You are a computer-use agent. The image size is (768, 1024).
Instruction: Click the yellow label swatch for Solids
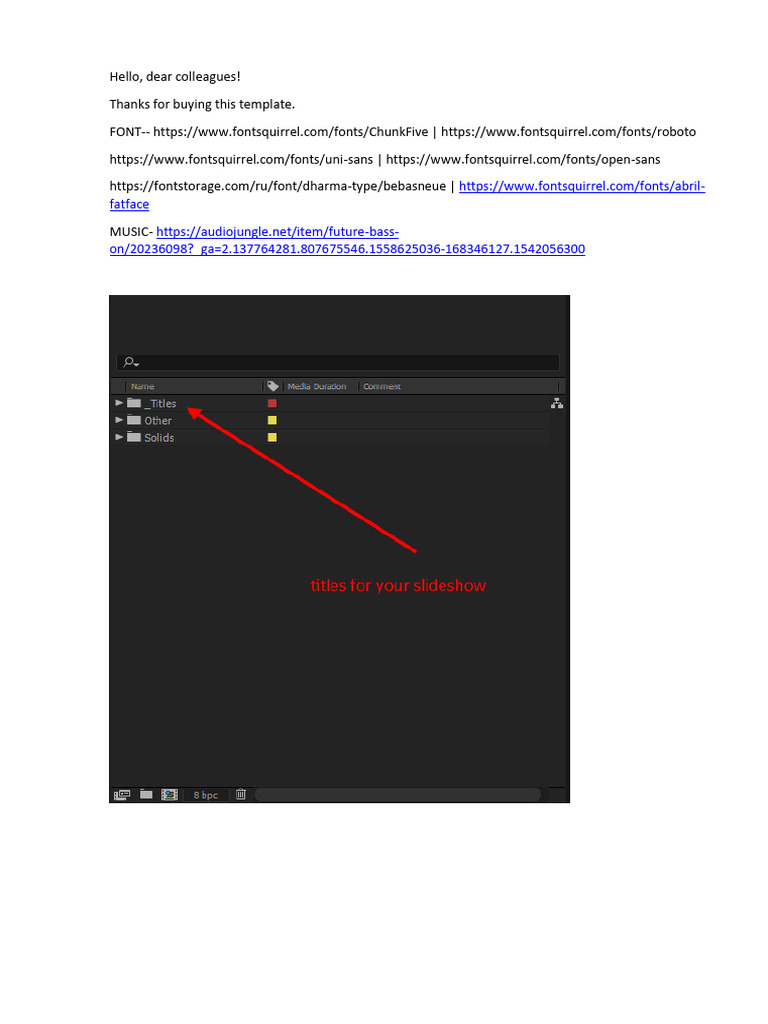click(x=272, y=438)
